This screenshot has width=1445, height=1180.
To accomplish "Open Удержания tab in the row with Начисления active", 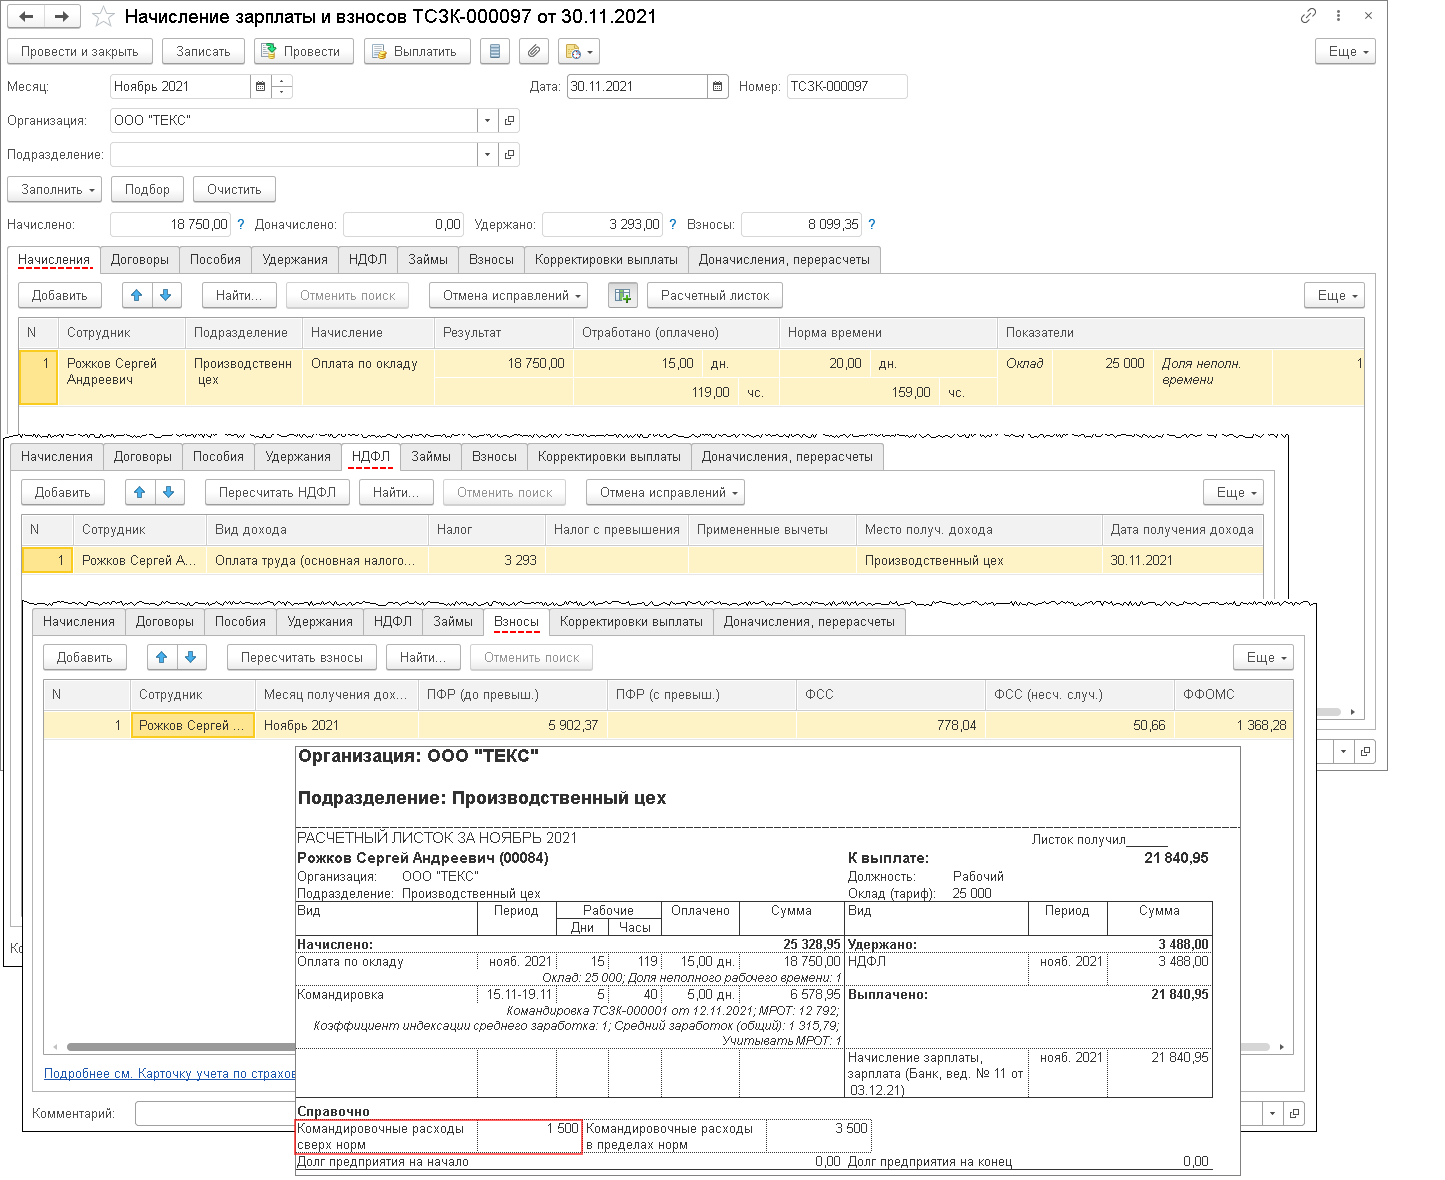I will tap(295, 260).
